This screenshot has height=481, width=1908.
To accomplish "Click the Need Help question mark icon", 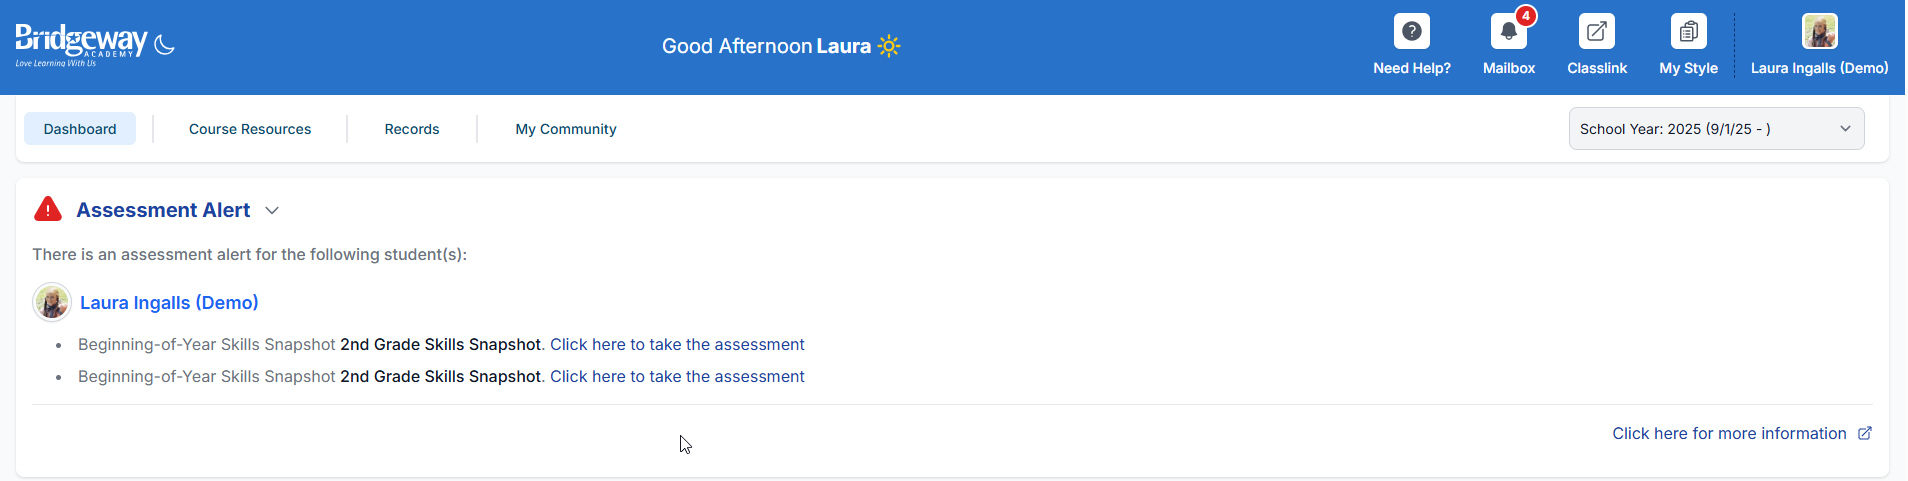I will coord(1411,31).
